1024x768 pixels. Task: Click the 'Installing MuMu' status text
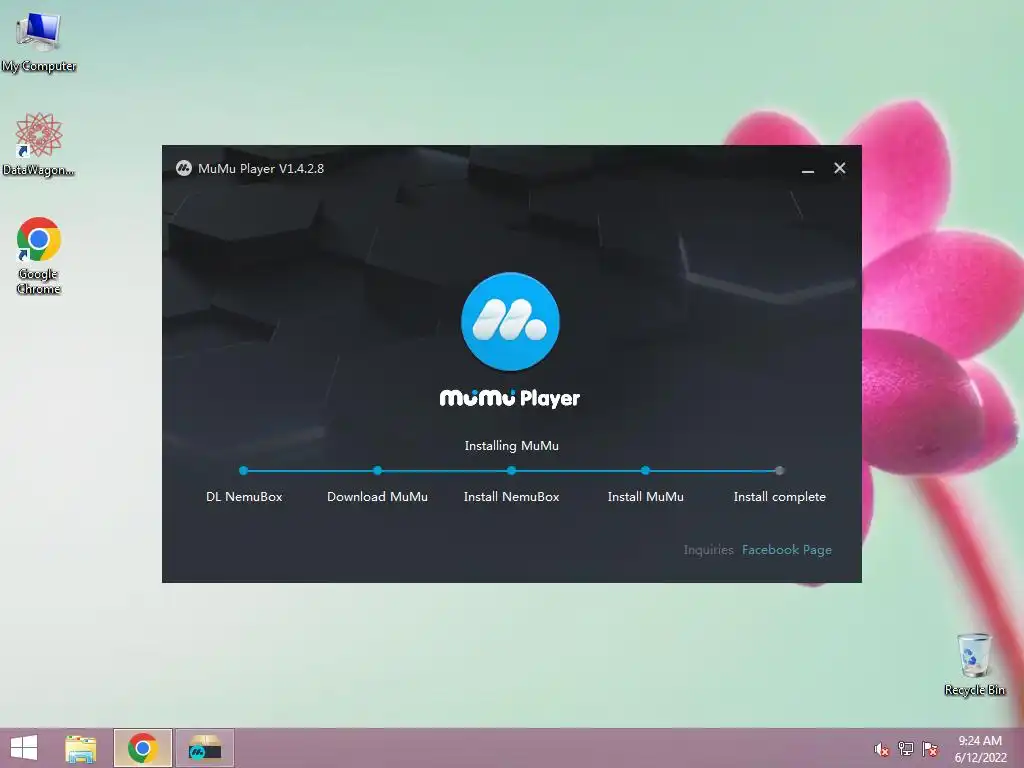pos(511,446)
